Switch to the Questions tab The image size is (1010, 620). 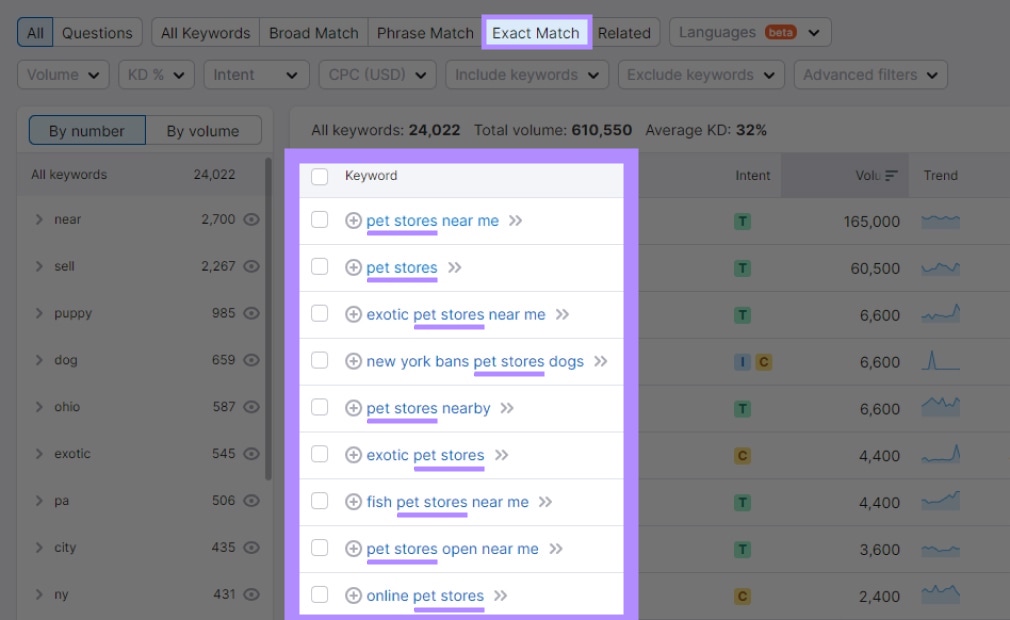pyautogui.click(x=99, y=32)
